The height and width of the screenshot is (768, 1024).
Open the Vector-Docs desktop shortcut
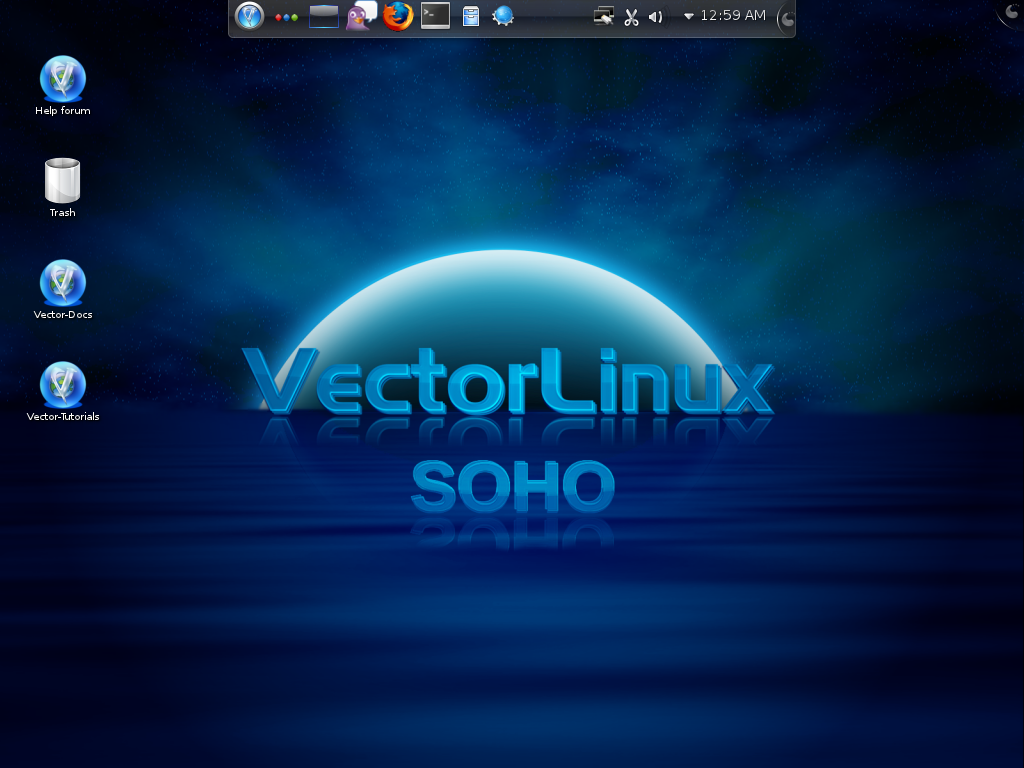pos(62,283)
